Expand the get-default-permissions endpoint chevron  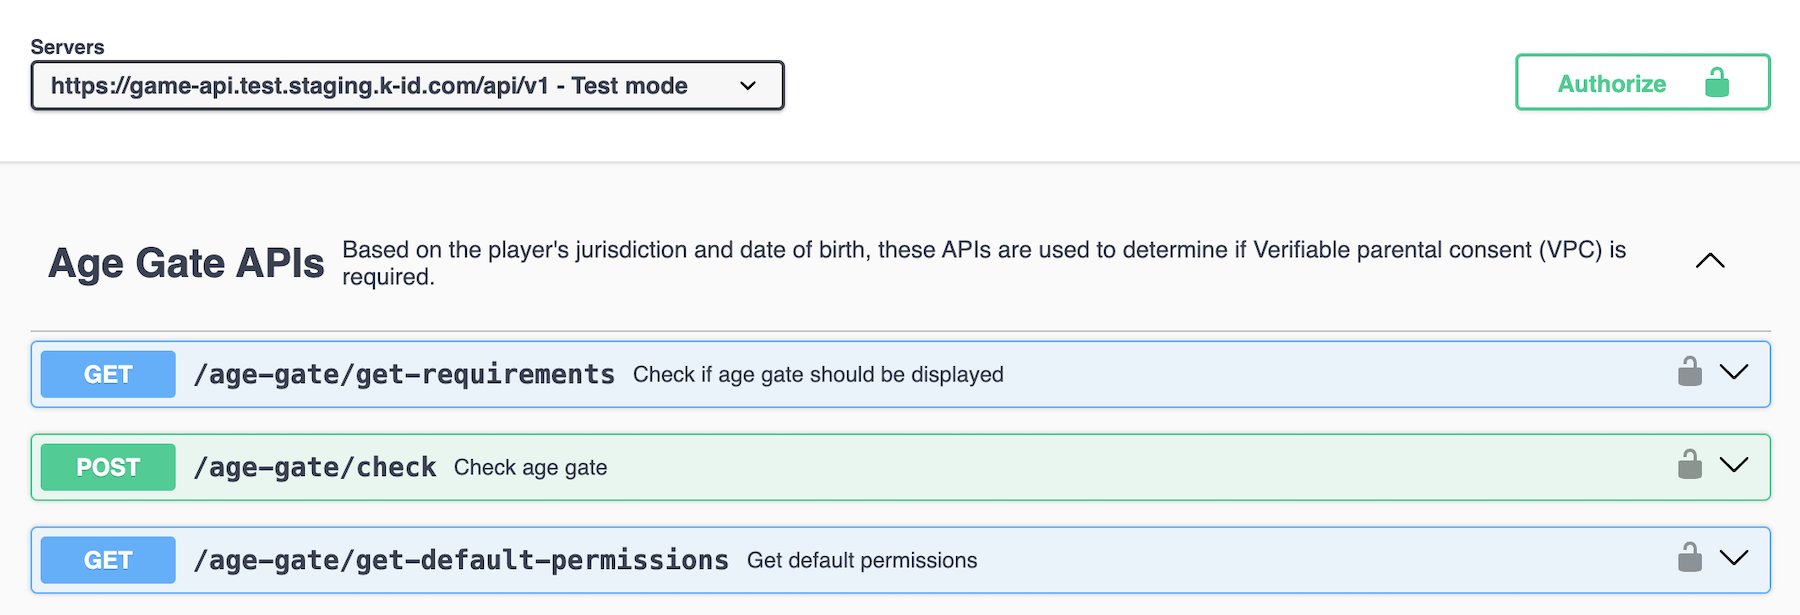point(1734,558)
